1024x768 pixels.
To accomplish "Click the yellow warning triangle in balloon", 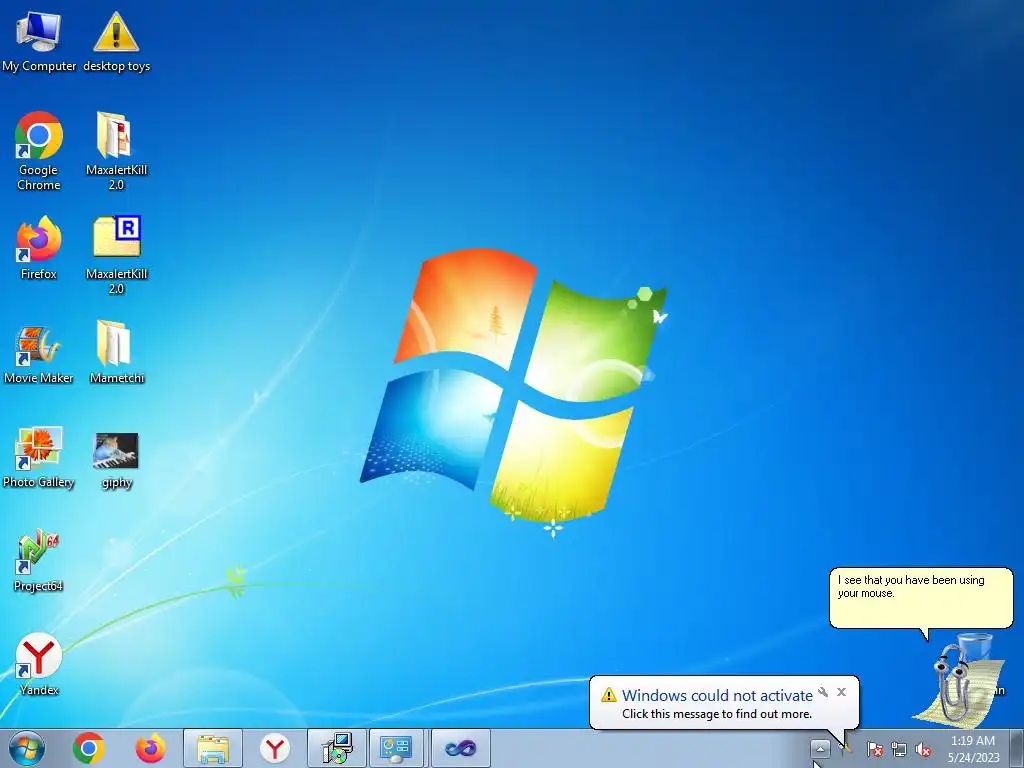I will (x=609, y=695).
